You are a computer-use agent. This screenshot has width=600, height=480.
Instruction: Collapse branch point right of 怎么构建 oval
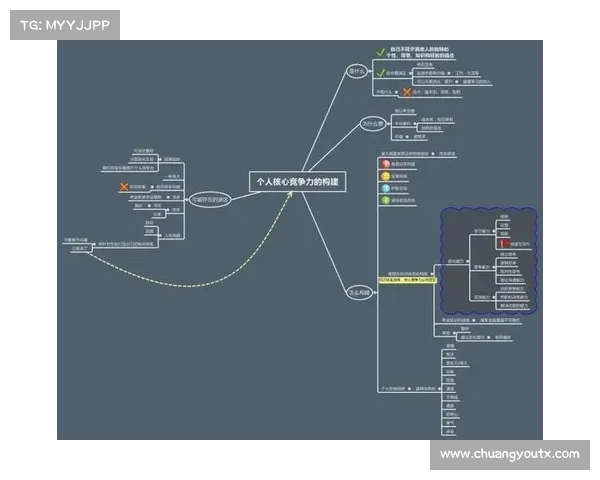375,293
